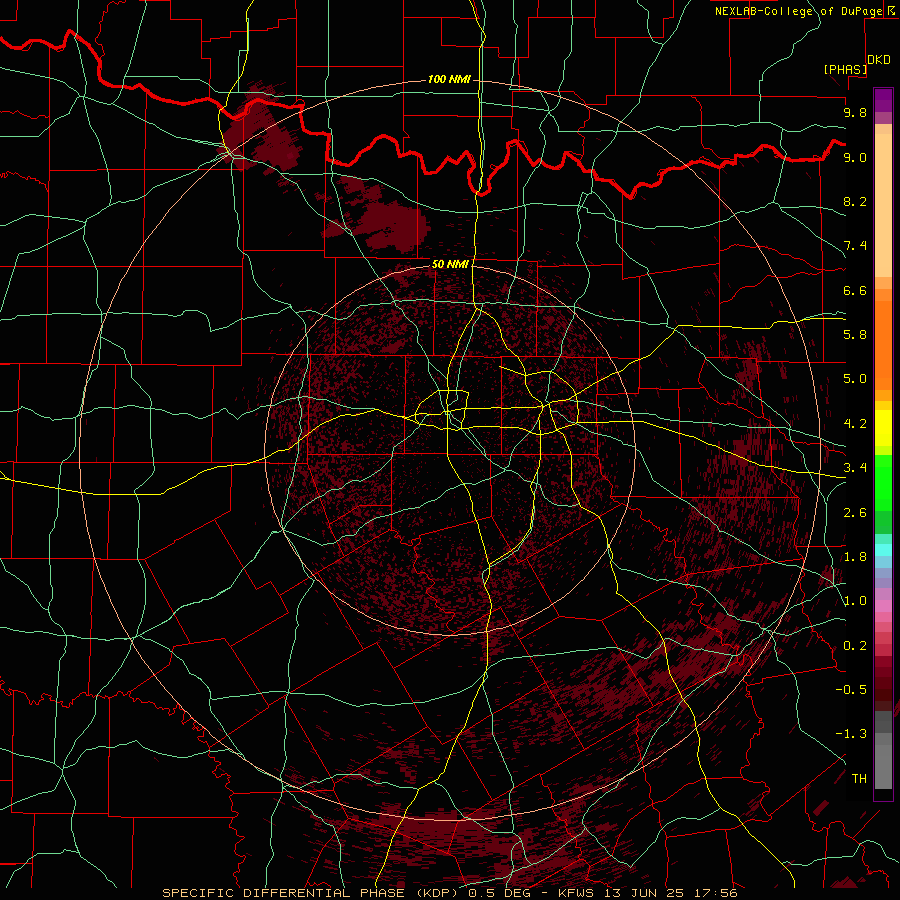Click the 9.8 scale value

click(855, 112)
